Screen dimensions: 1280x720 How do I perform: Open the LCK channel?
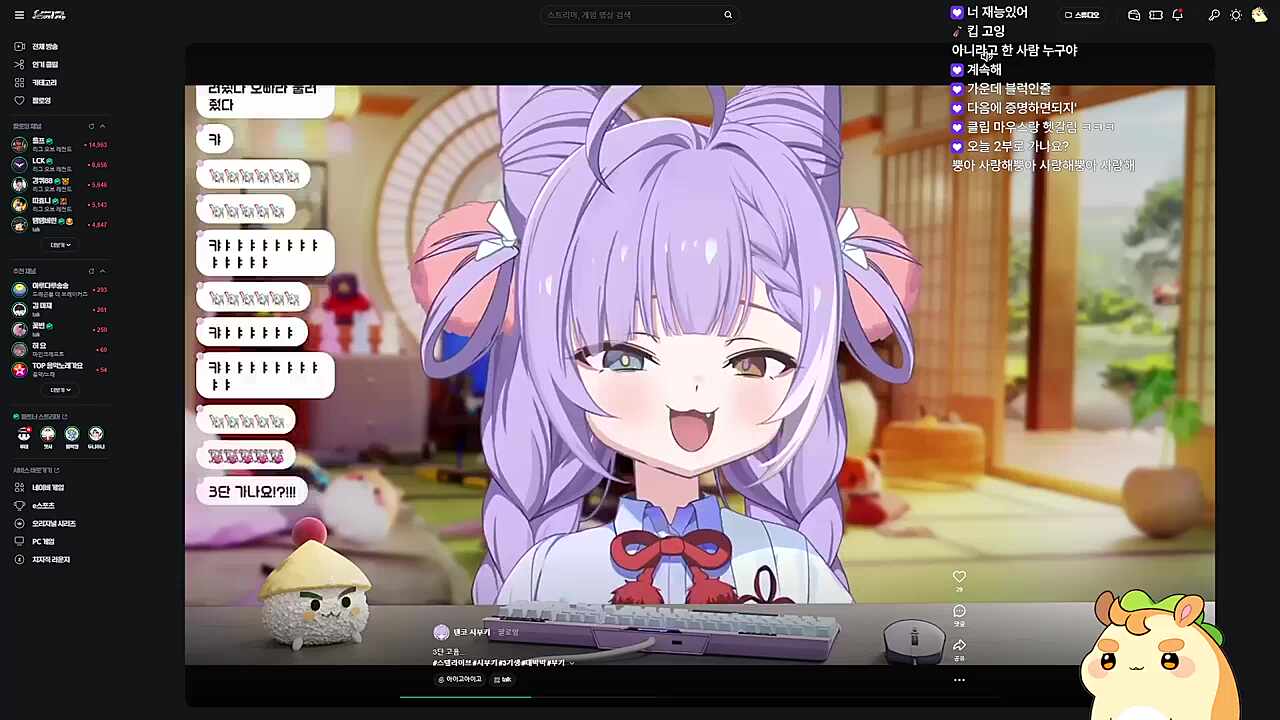click(x=60, y=164)
